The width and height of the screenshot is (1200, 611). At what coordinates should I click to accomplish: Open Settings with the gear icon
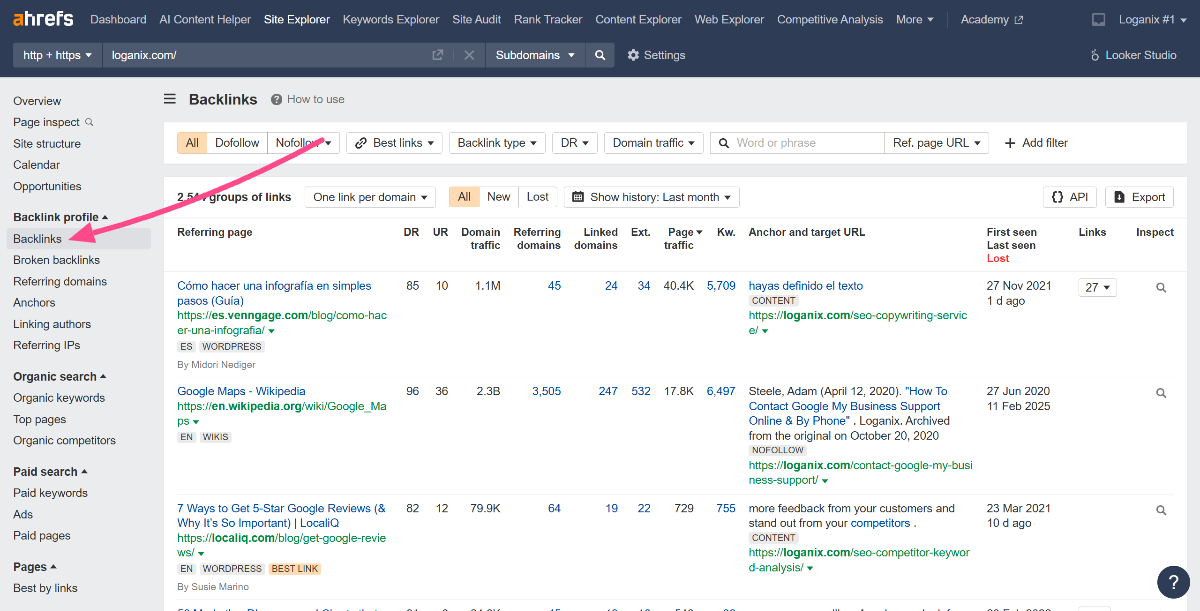point(656,55)
